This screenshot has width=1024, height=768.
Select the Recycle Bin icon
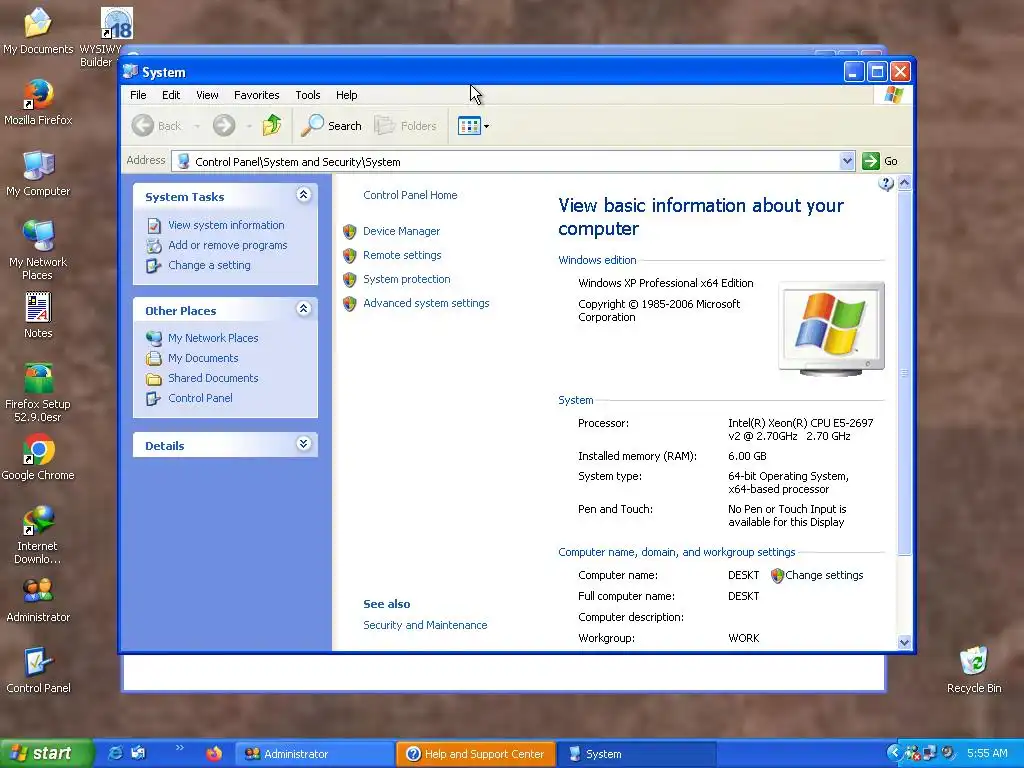pos(974,671)
